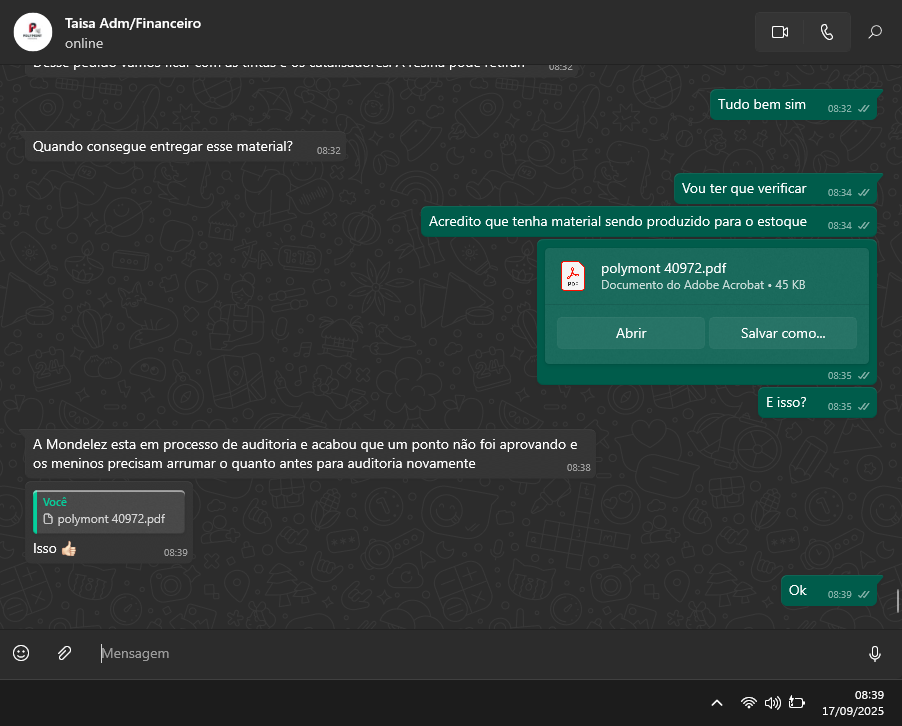This screenshot has height=726, width=902.
Task: Open the quoted polymont 40972.pdf reply
Action: (x=109, y=511)
